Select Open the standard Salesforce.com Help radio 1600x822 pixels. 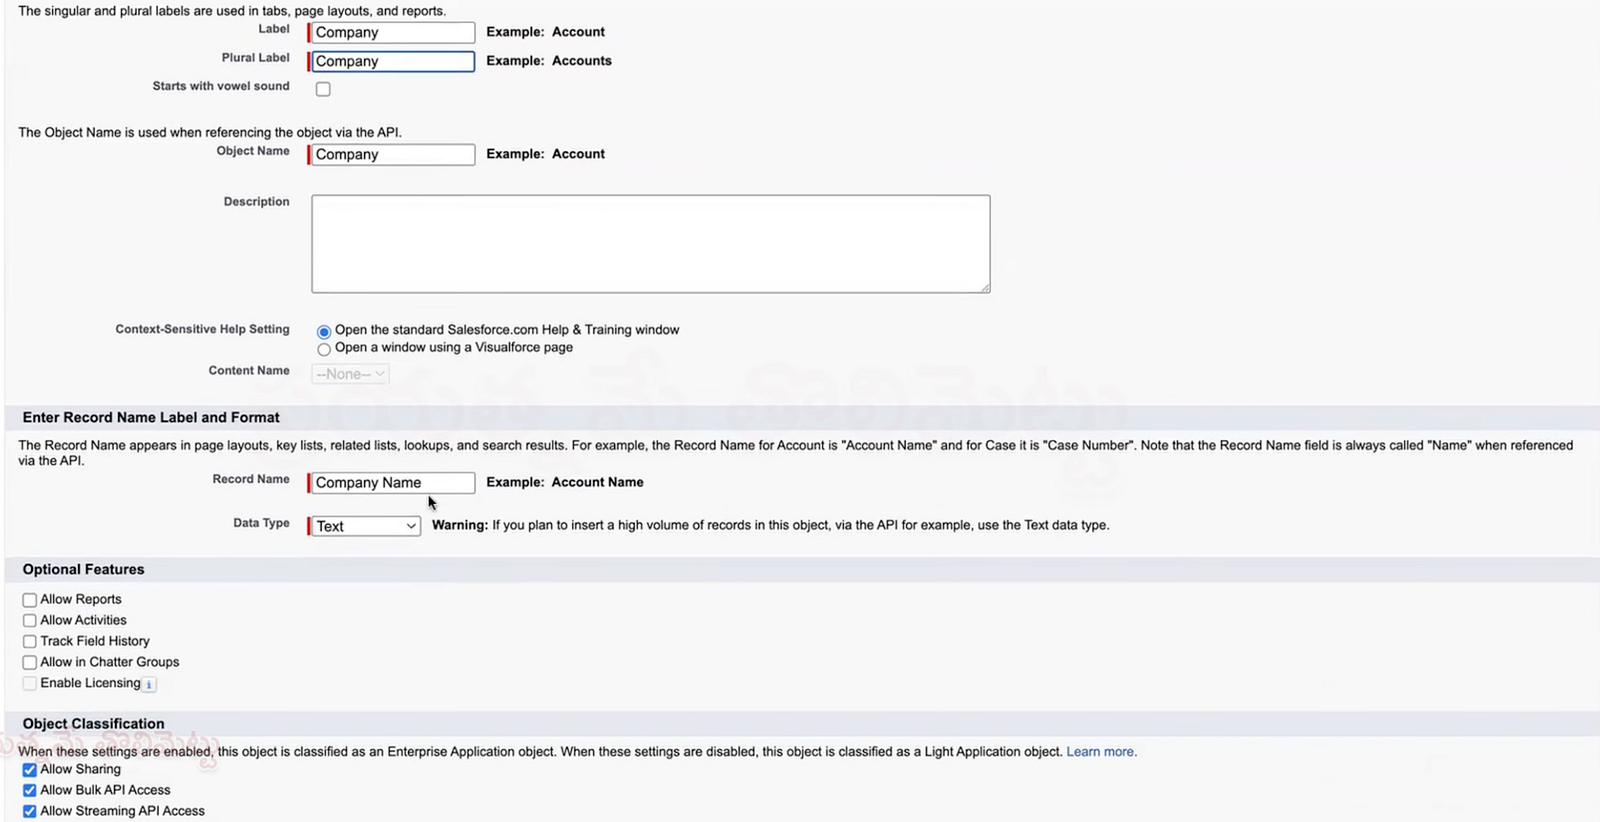(324, 332)
